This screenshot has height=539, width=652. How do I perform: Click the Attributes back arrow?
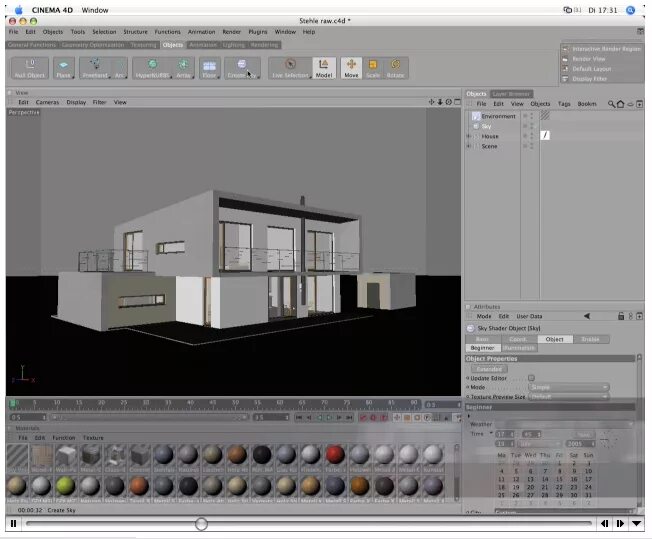click(587, 316)
